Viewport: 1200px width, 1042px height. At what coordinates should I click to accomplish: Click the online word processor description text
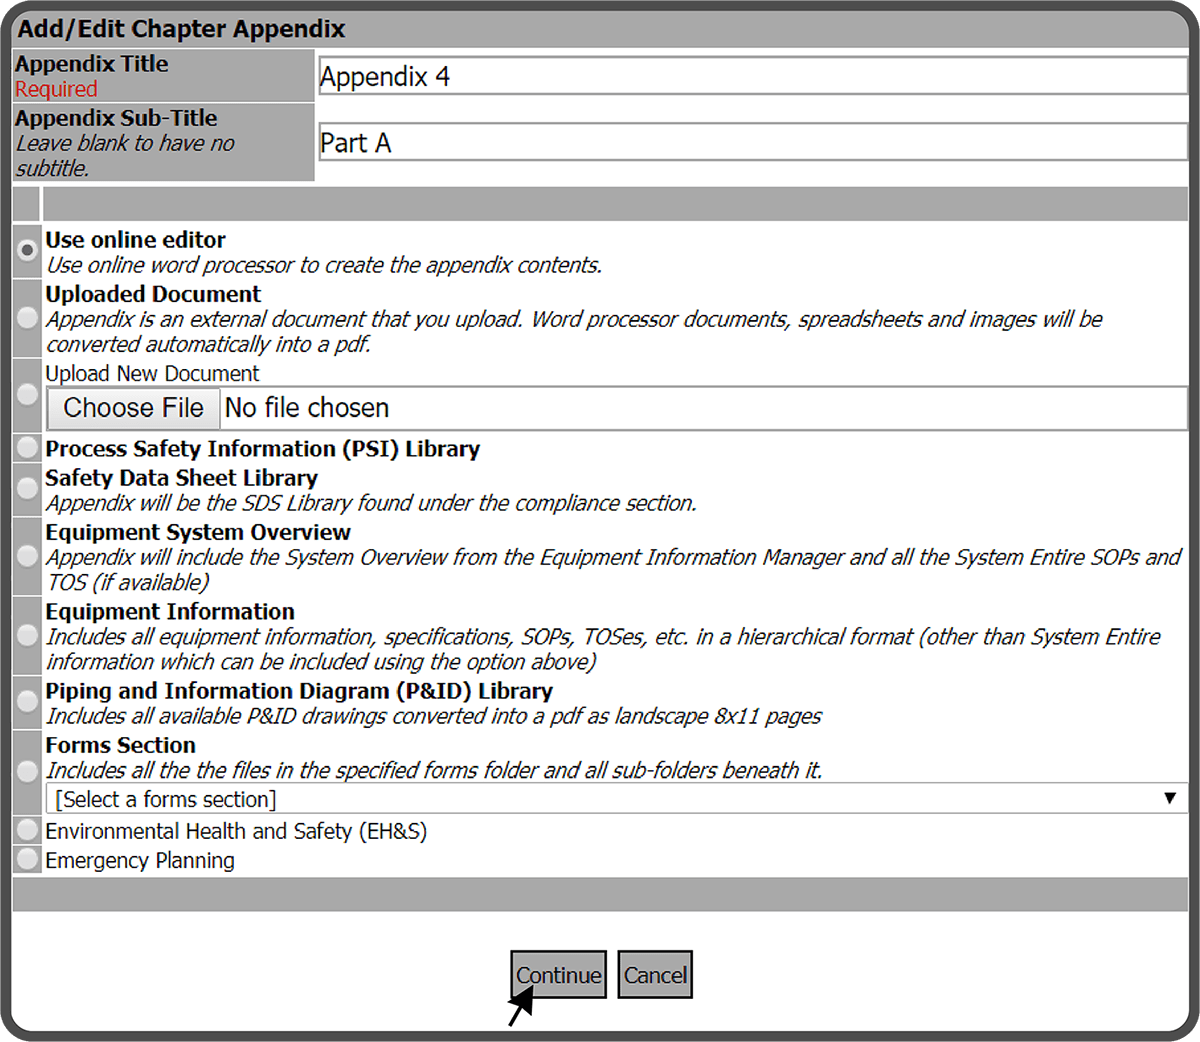tap(324, 265)
